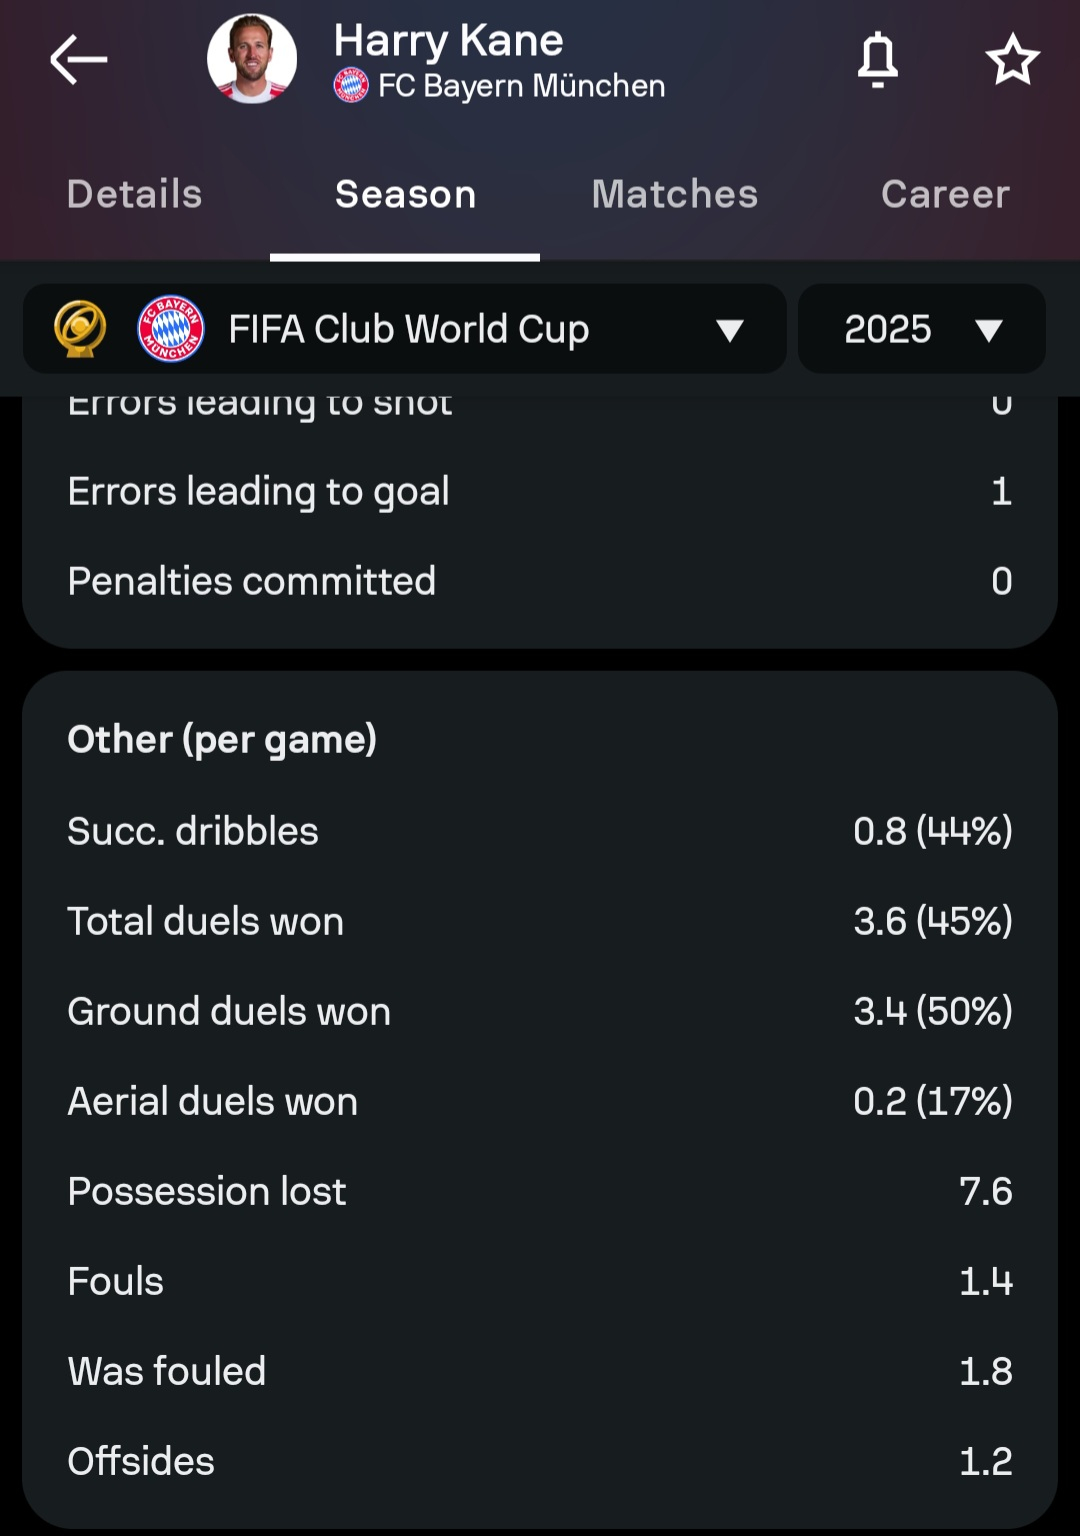Tap the Club World Cup trophy icon

coord(80,329)
